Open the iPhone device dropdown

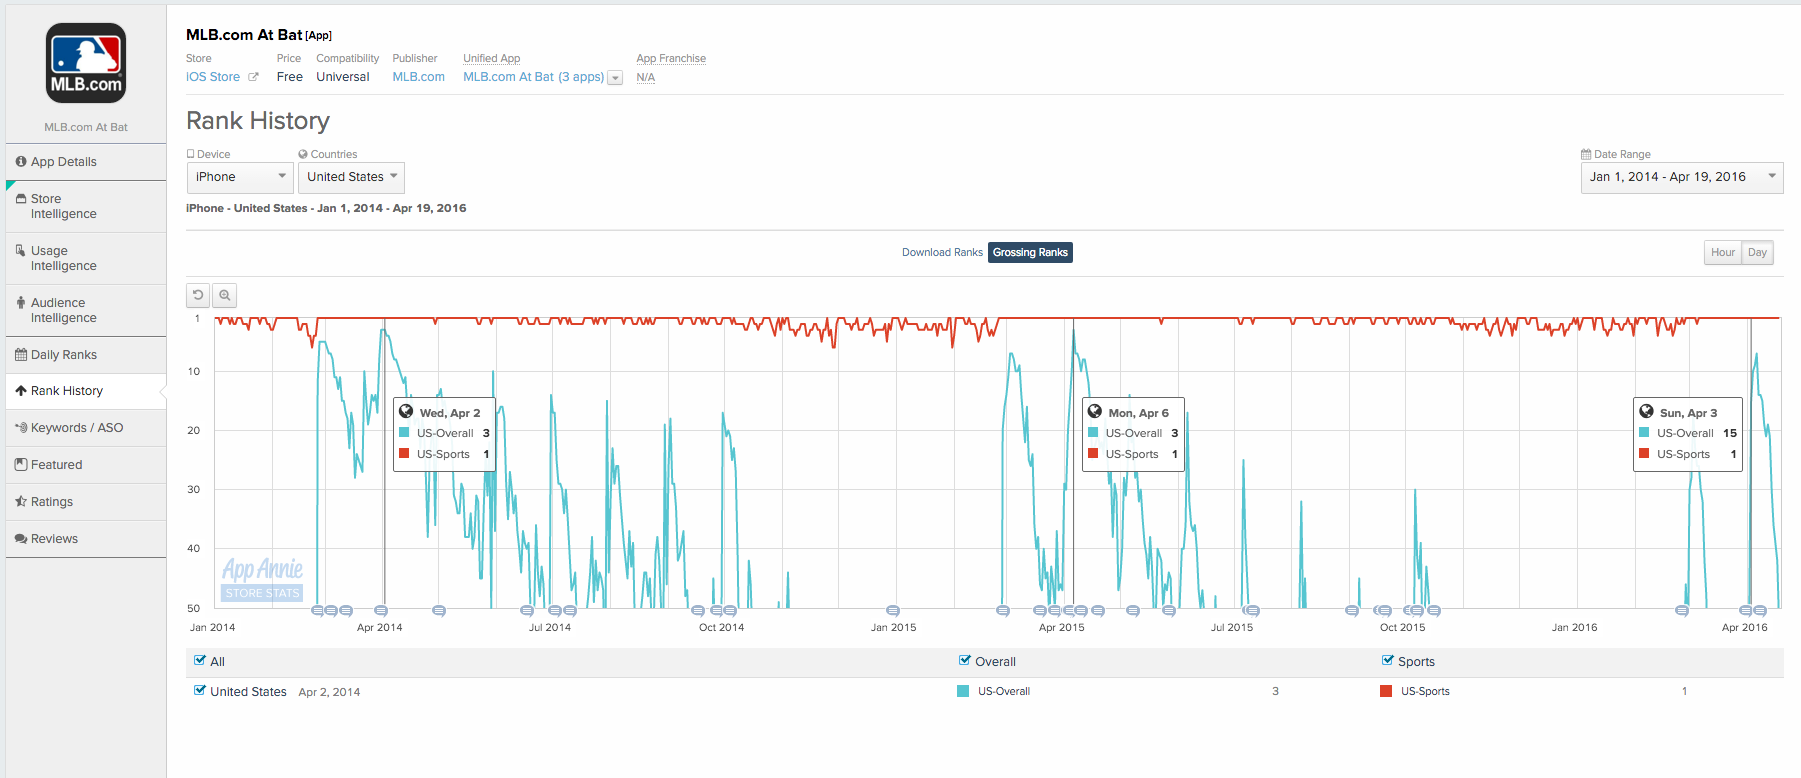coord(240,177)
